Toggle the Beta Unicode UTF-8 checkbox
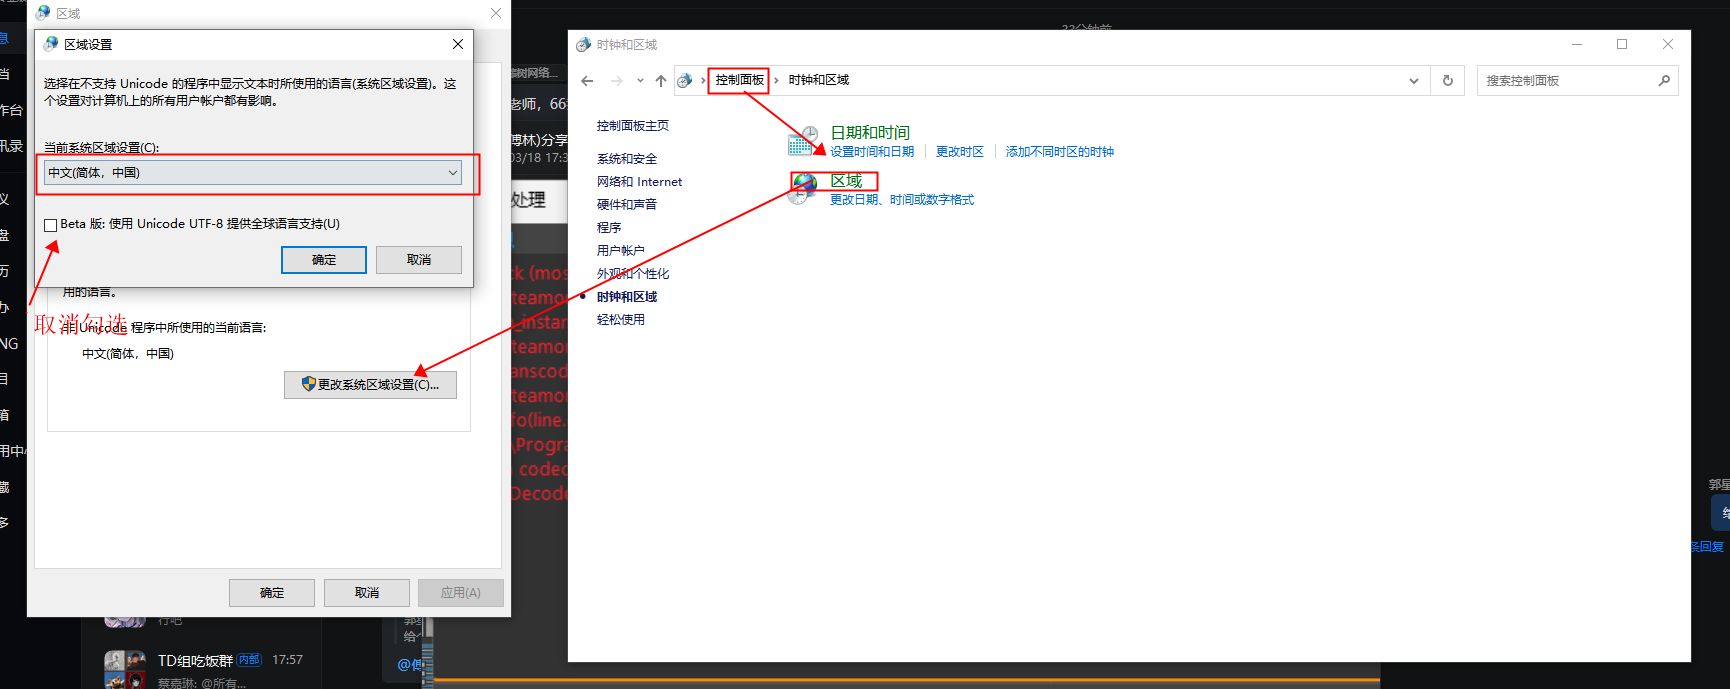1730x689 pixels. tap(51, 225)
